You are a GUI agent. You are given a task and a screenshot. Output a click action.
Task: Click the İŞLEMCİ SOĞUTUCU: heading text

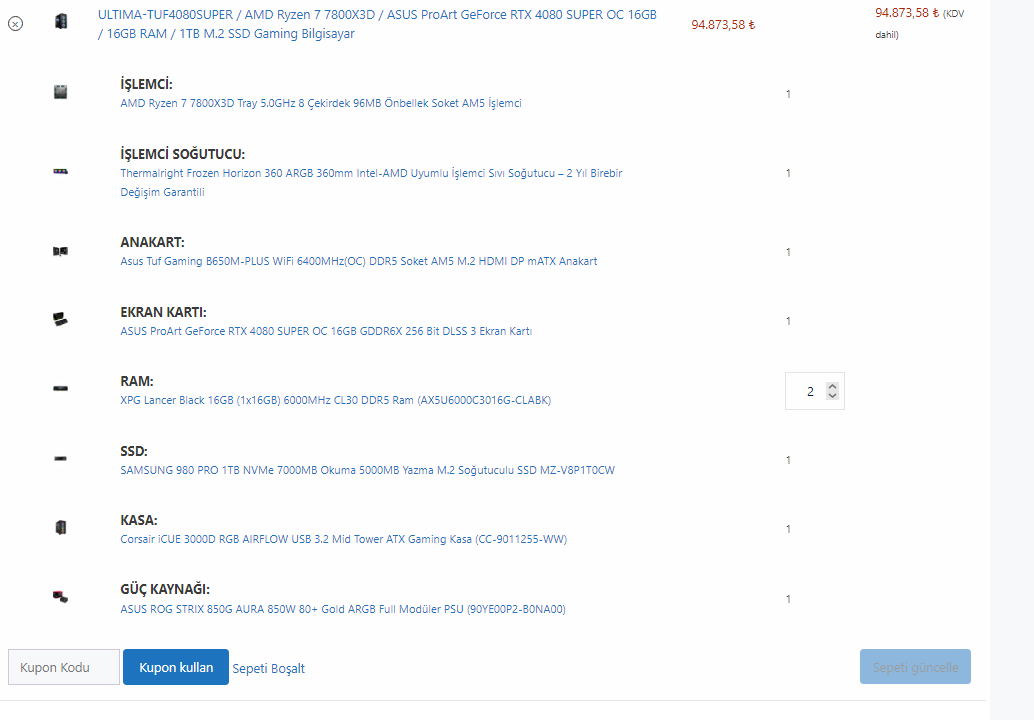coord(183,154)
